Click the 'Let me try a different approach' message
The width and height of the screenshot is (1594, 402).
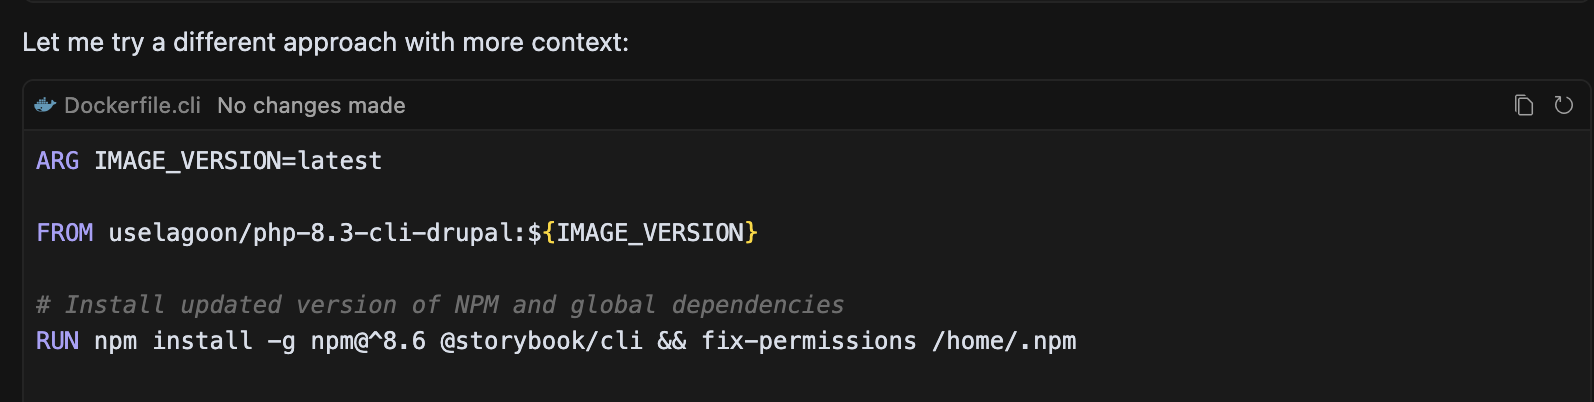(x=325, y=42)
